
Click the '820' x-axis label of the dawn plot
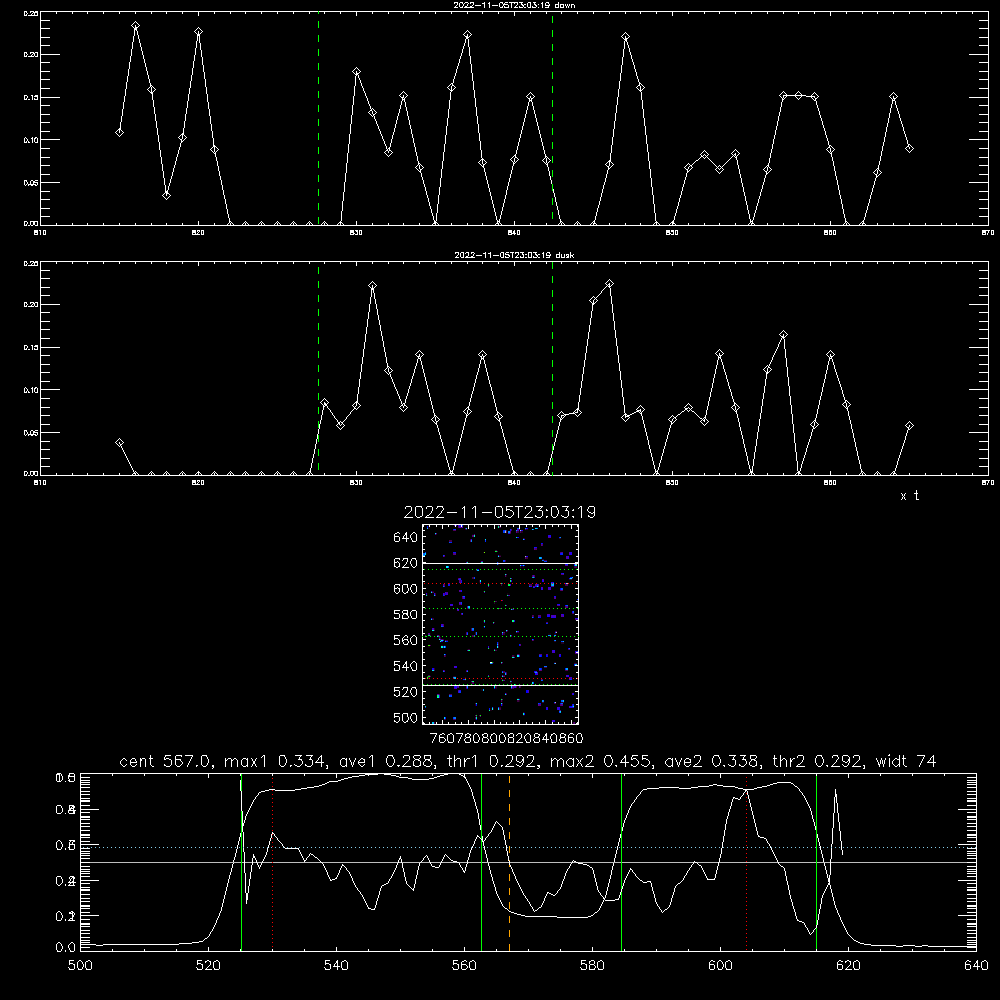tap(198, 232)
